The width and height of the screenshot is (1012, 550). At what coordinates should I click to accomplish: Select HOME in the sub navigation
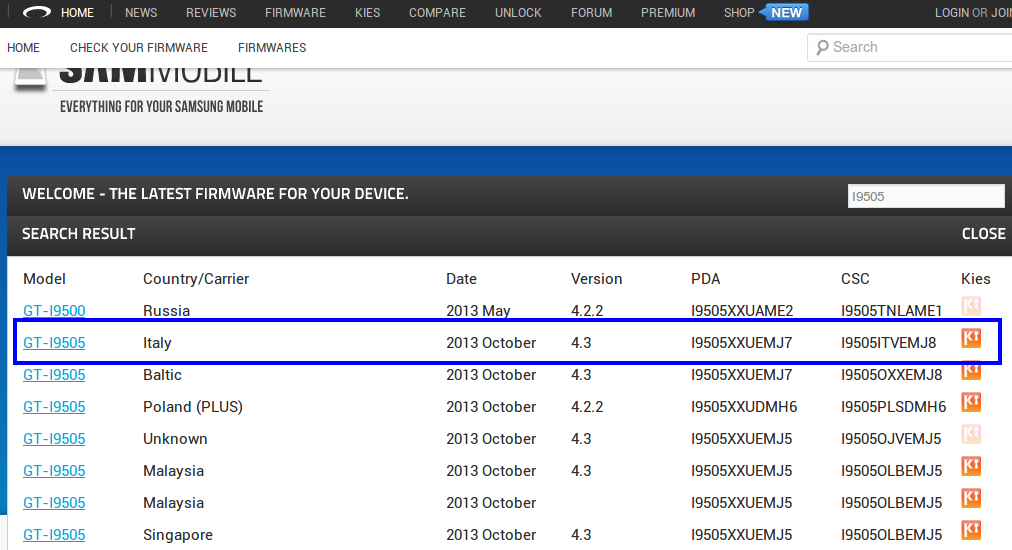tap(23, 48)
